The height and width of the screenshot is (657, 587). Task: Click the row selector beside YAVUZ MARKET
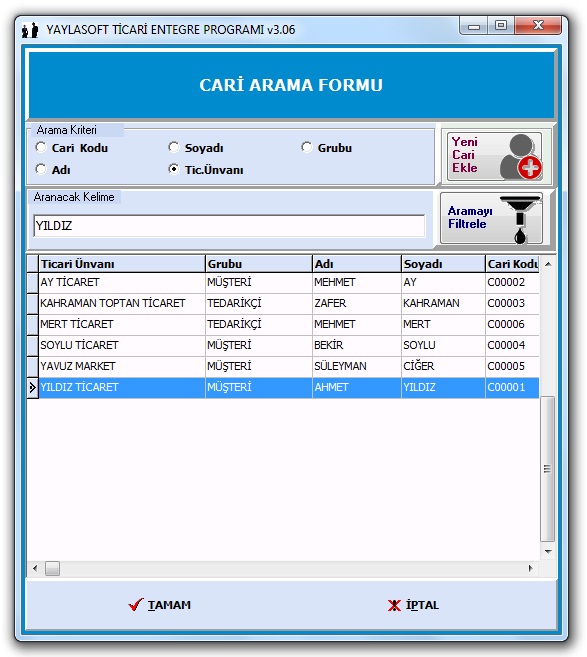click(x=32, y=366)
